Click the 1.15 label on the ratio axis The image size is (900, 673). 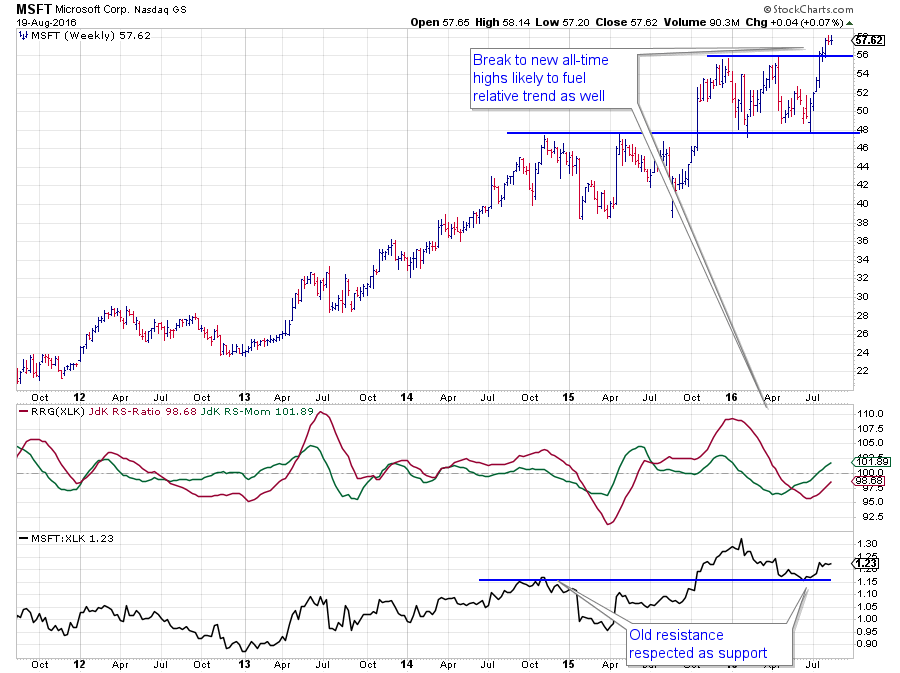pyautogui.click(x=867, y=582)
